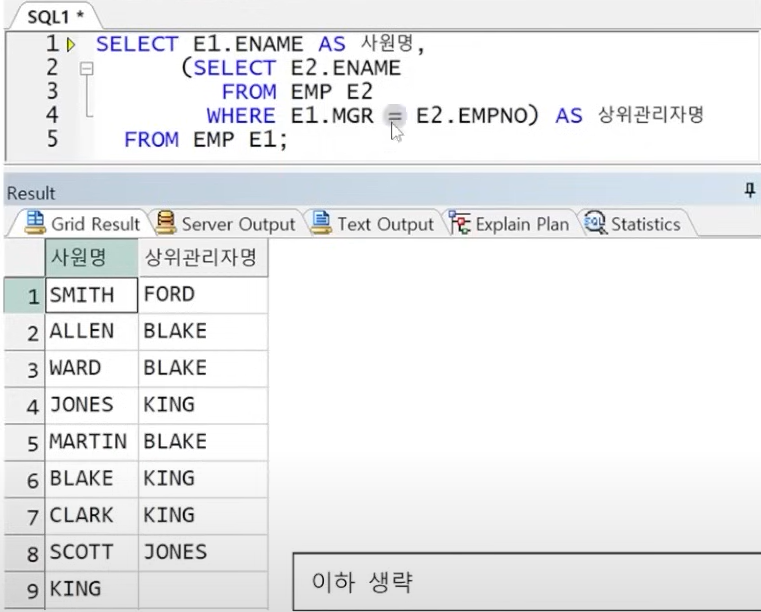The image size is (761, 612).
Task: Click the execution marker arrow on line 1
Action: tap(71, 45)
